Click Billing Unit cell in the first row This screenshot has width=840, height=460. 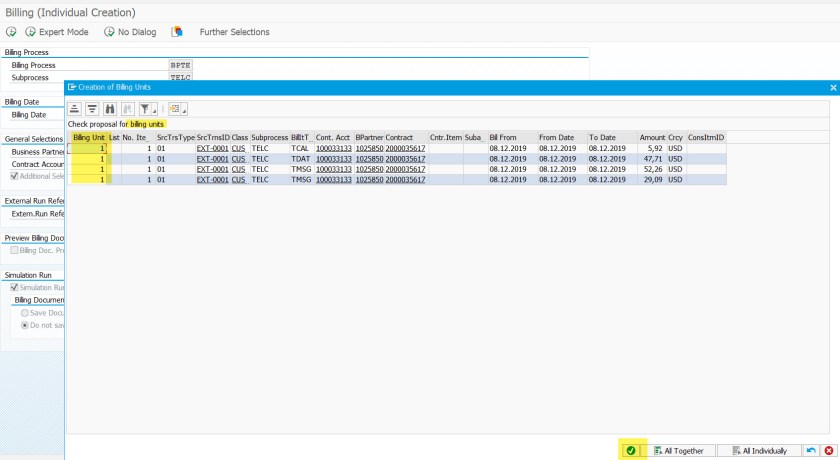point(88,148)
